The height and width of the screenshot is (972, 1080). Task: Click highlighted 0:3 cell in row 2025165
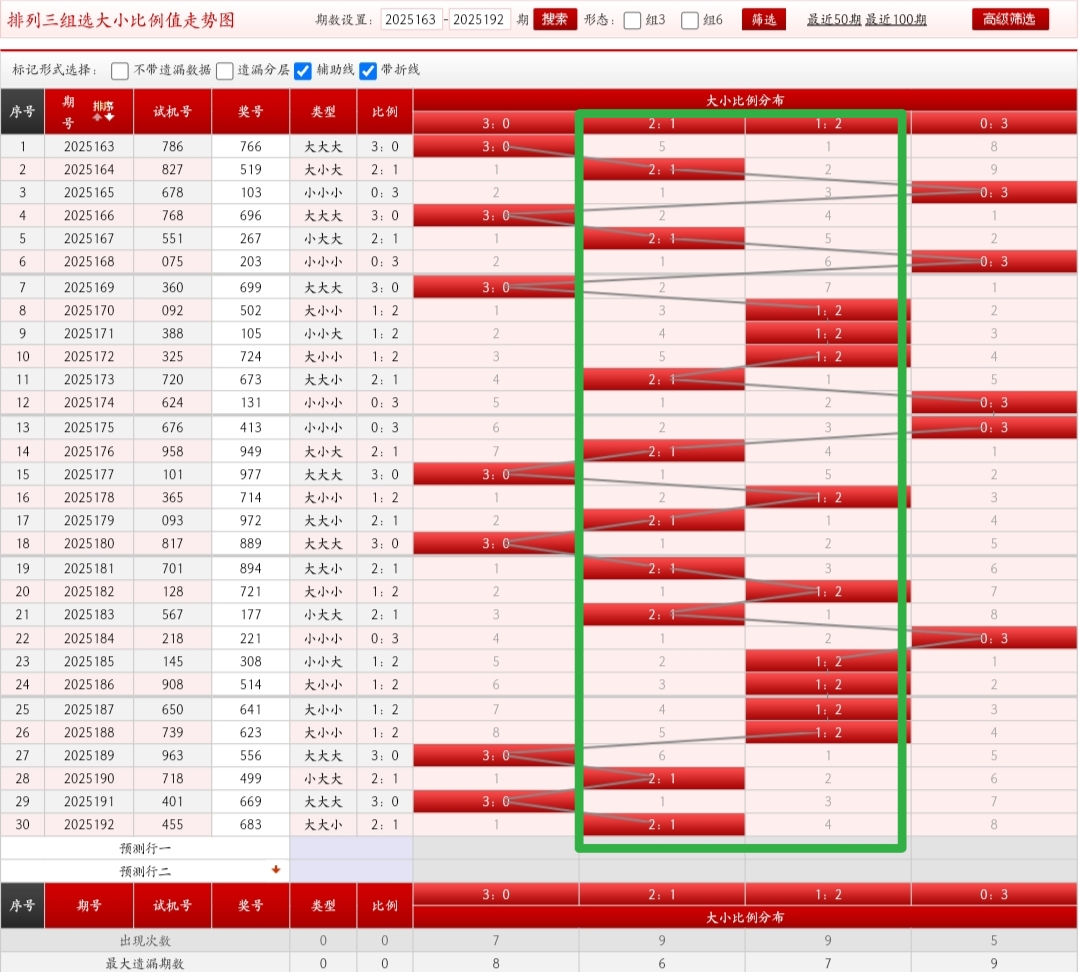point(994,192)
